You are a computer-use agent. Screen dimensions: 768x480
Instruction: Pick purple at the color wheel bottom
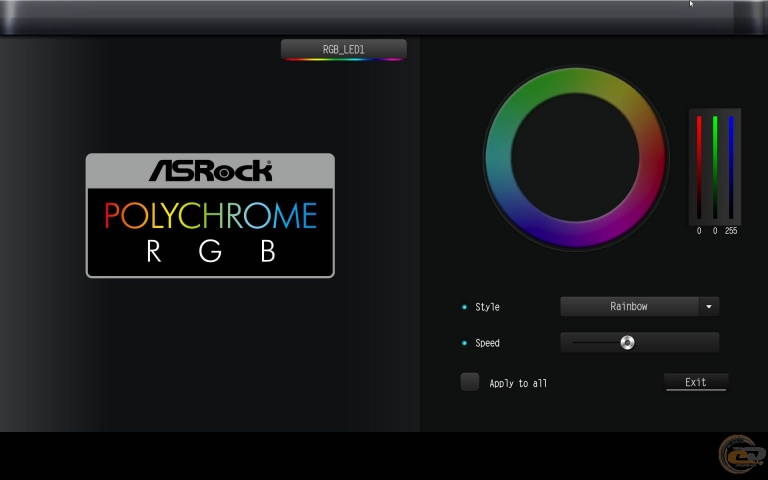coord(575,235)
